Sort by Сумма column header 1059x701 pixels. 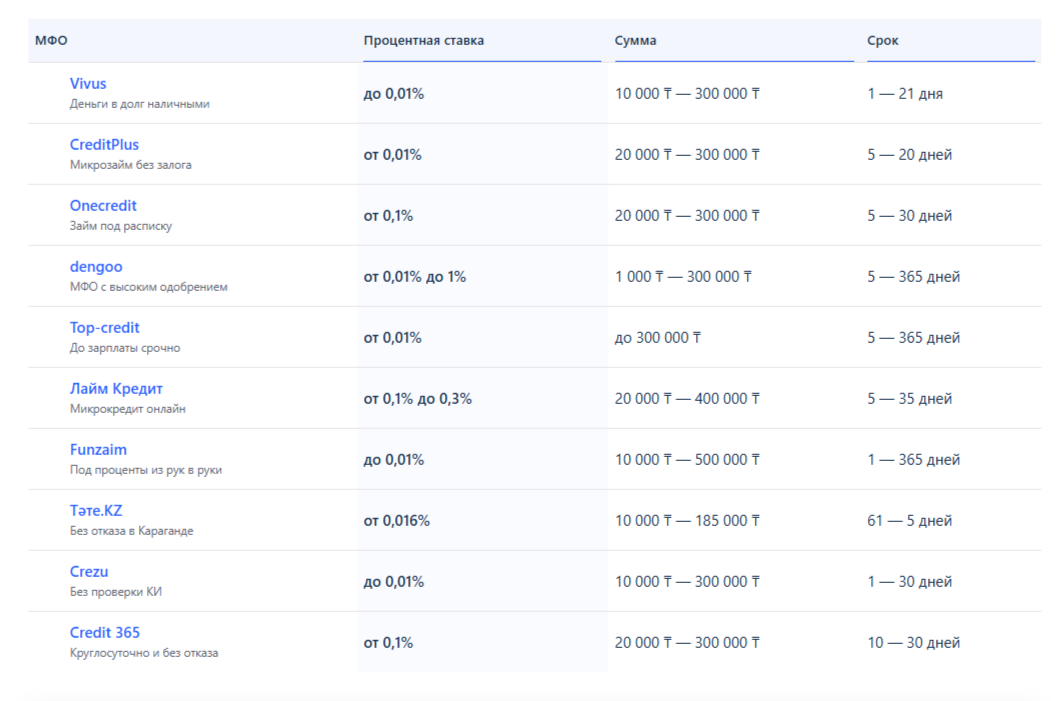[x=635, y=41]
